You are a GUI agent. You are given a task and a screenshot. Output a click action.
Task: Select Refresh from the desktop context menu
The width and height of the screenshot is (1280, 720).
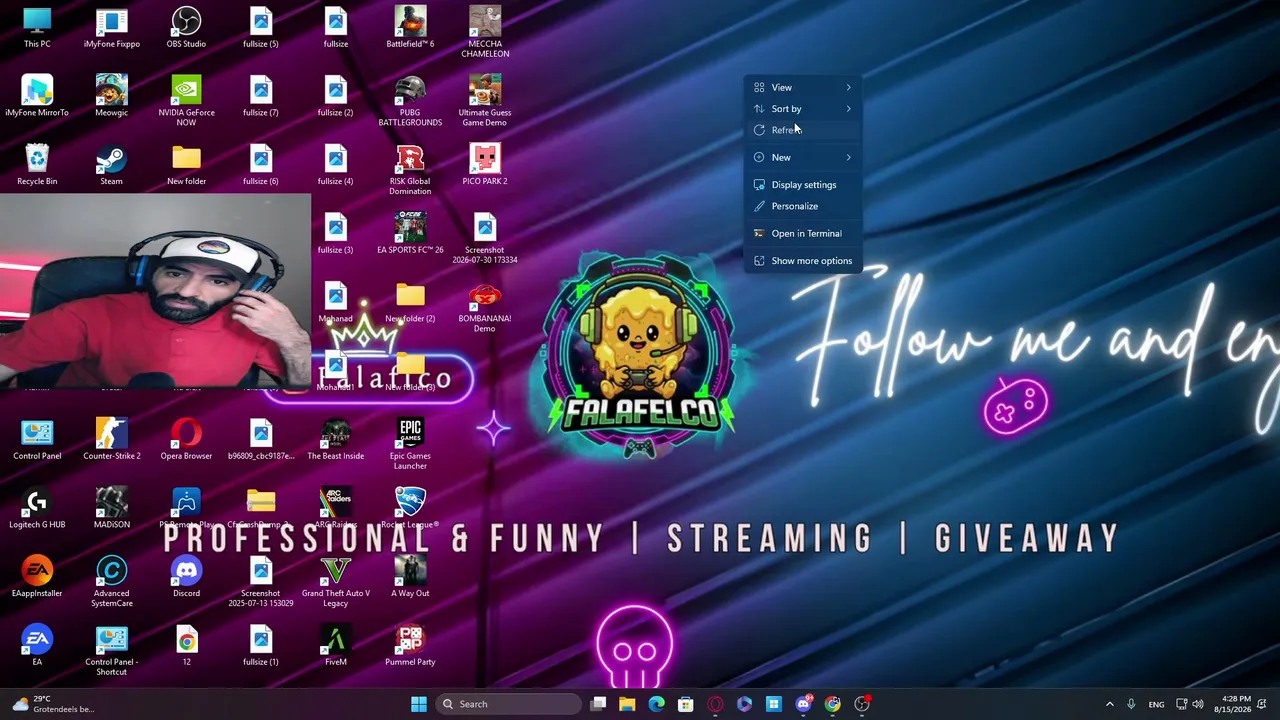(804, 130)
